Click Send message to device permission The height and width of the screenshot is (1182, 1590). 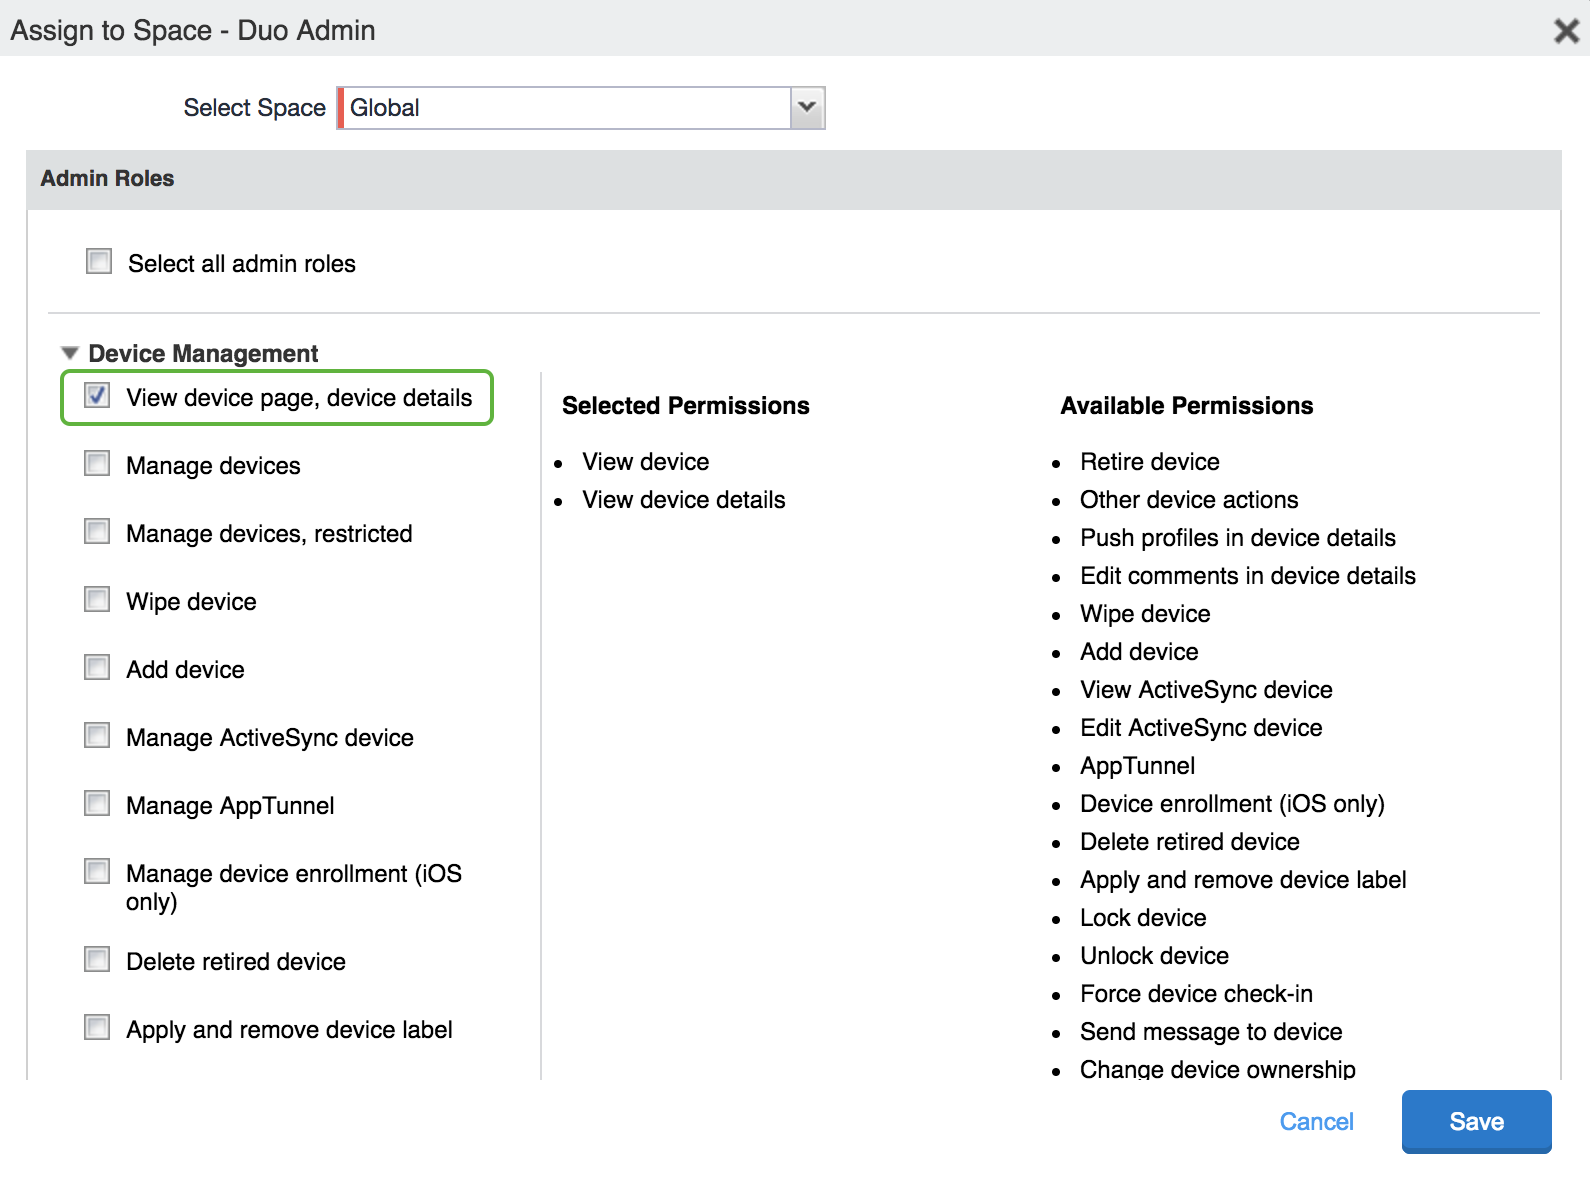tap(1210, 1032)
